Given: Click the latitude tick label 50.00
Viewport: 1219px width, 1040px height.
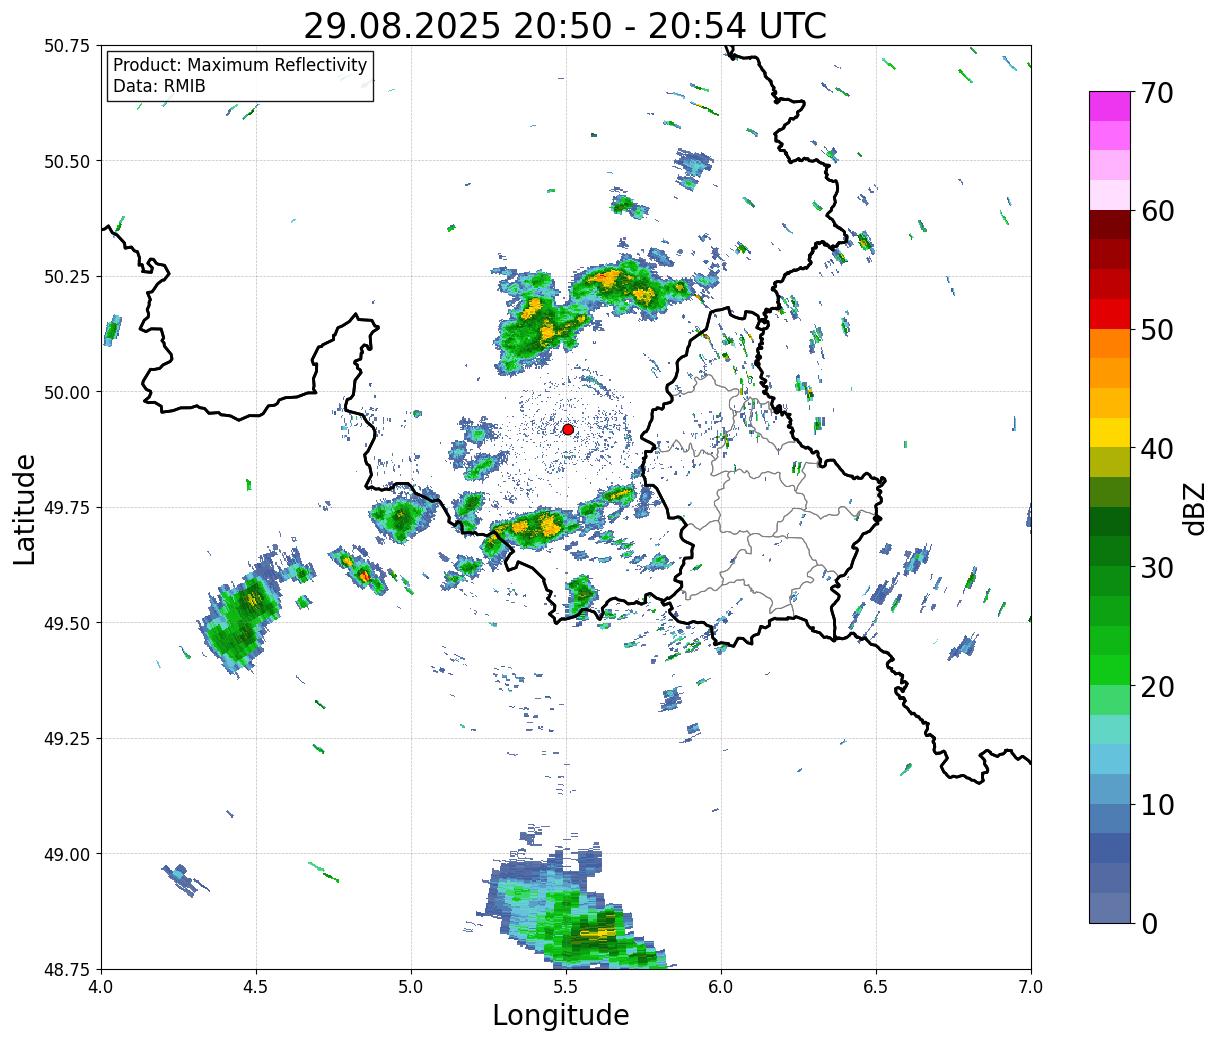Looking at the screenshot, I should [67, 392].
